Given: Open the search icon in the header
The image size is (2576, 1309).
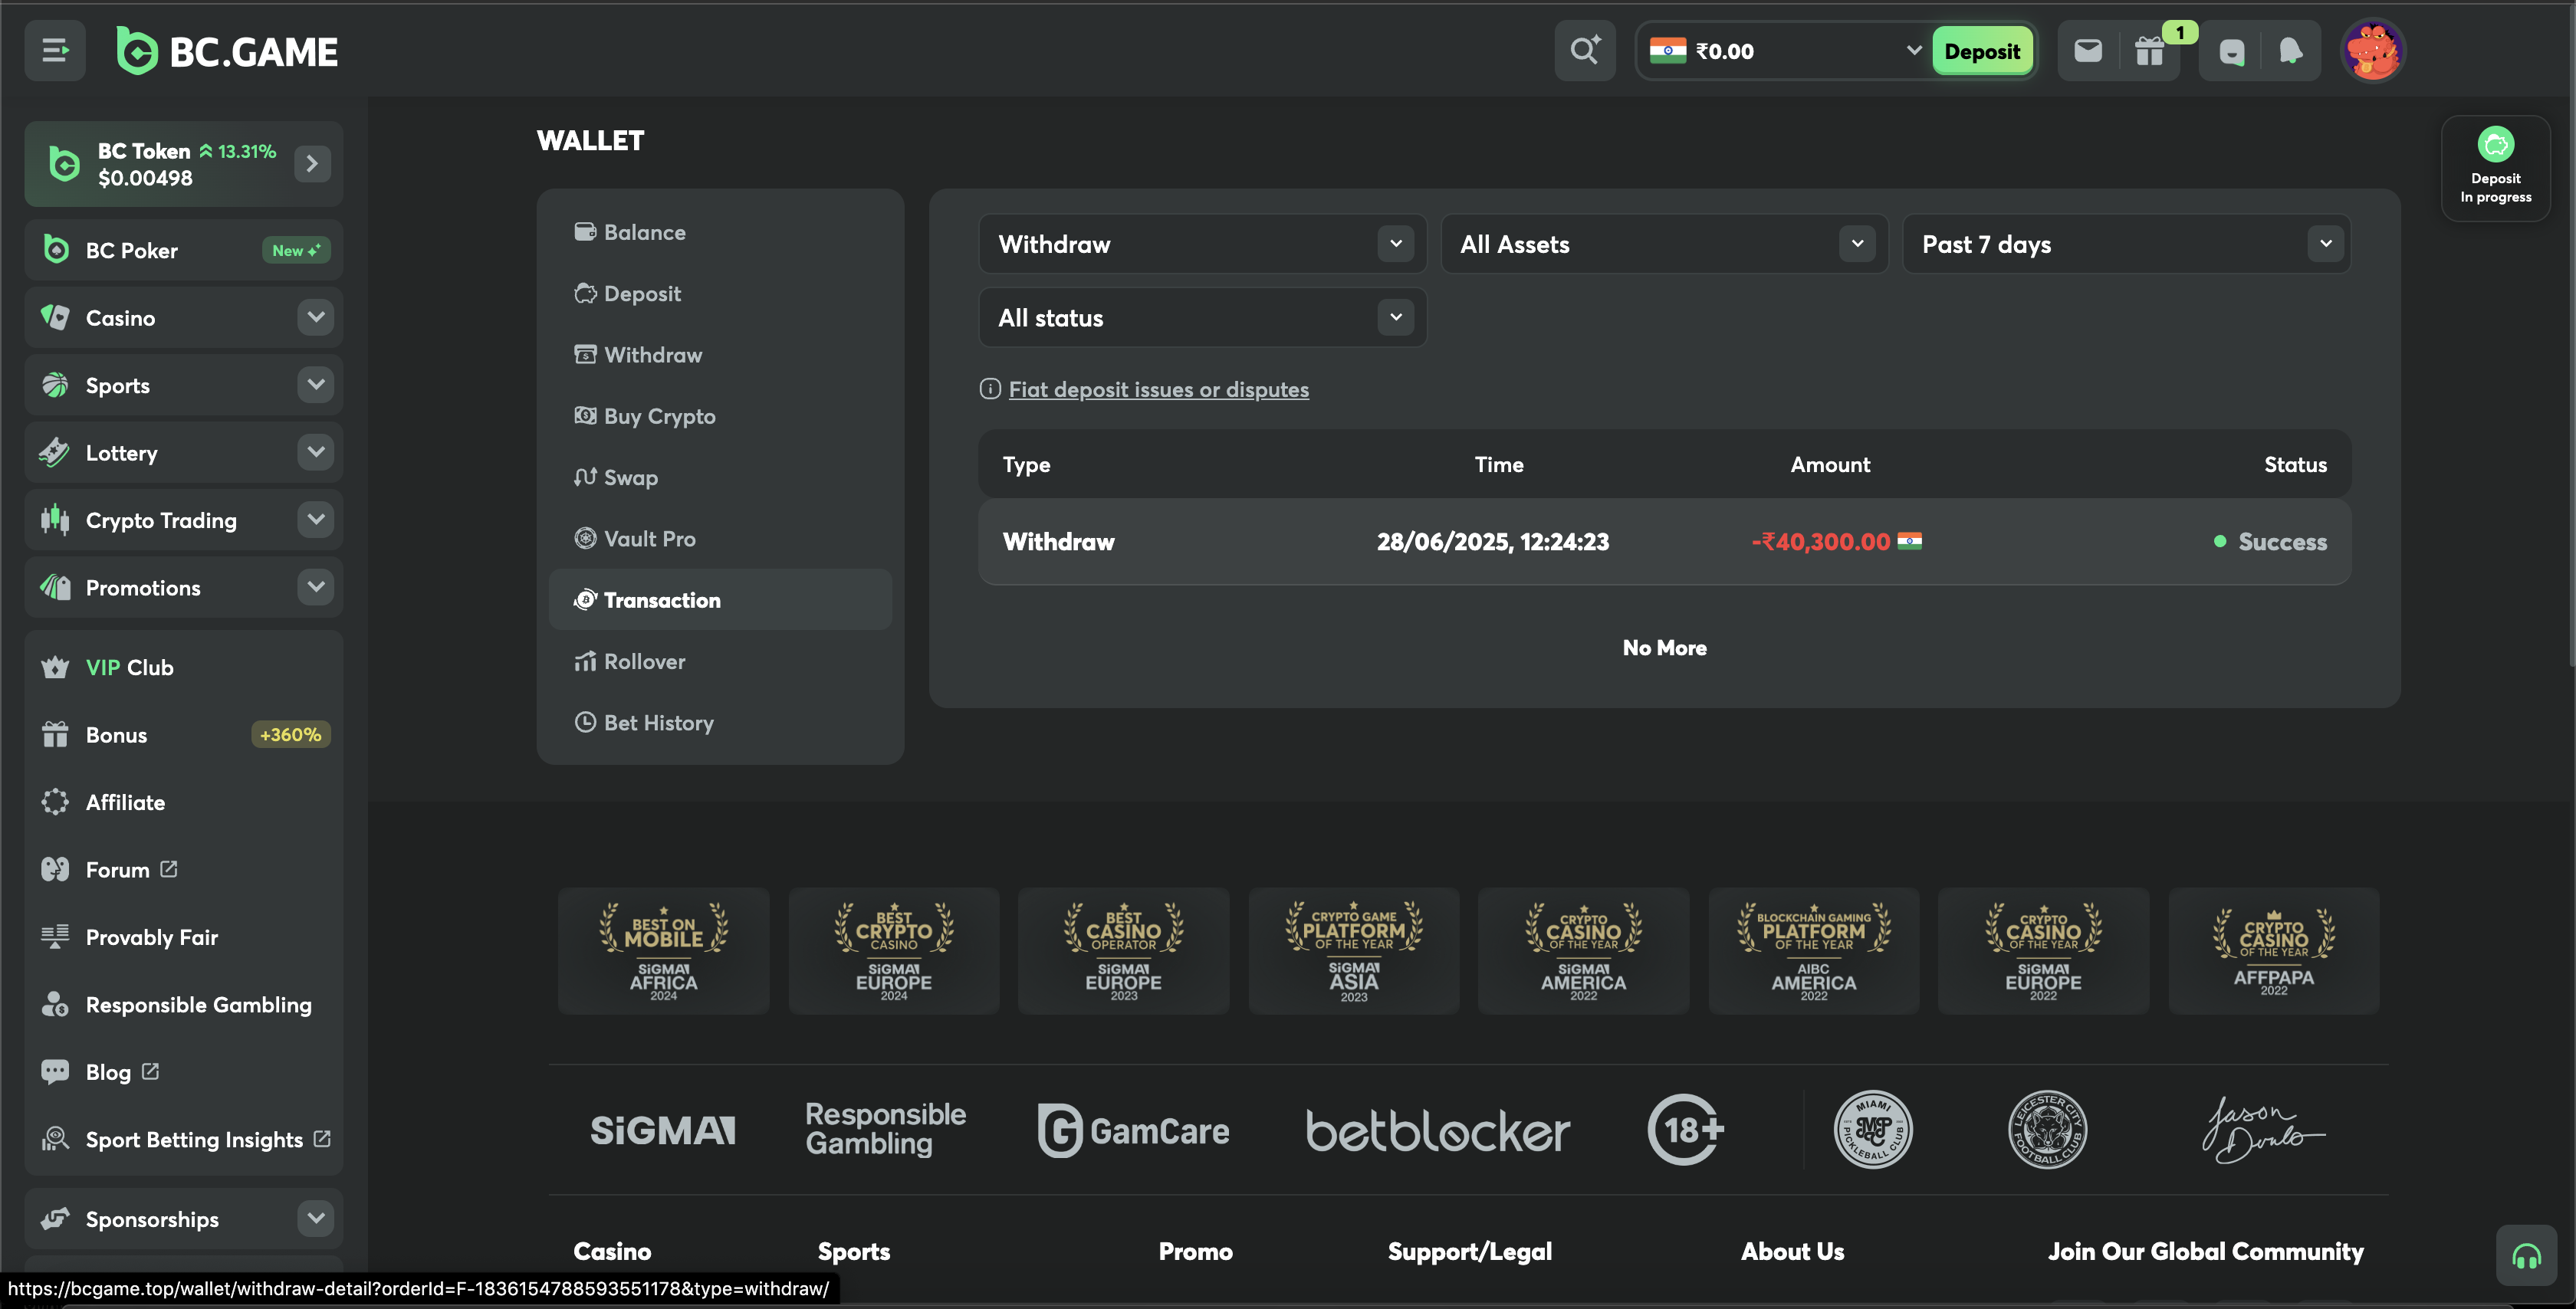Looking at the screenshot, I should click(x=1585, y=50).
